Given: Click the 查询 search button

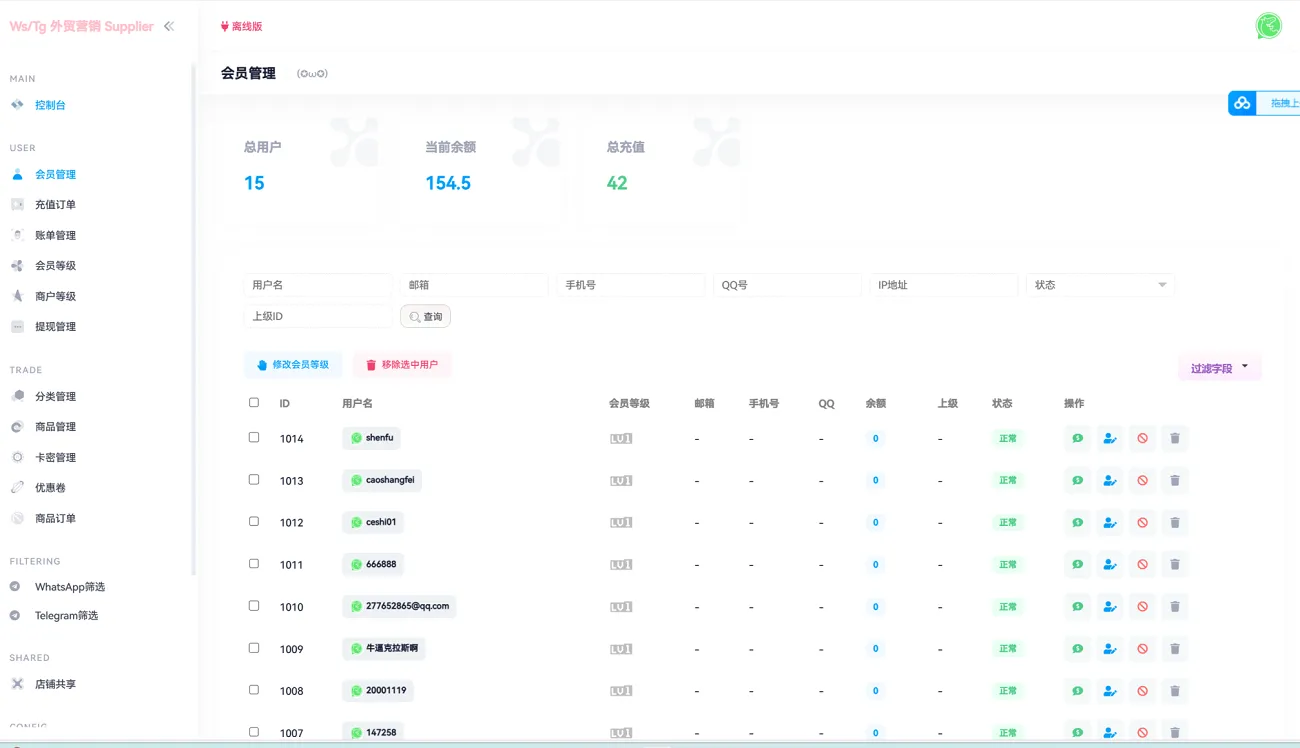Looking at the screenshot, I should point(425,315).
